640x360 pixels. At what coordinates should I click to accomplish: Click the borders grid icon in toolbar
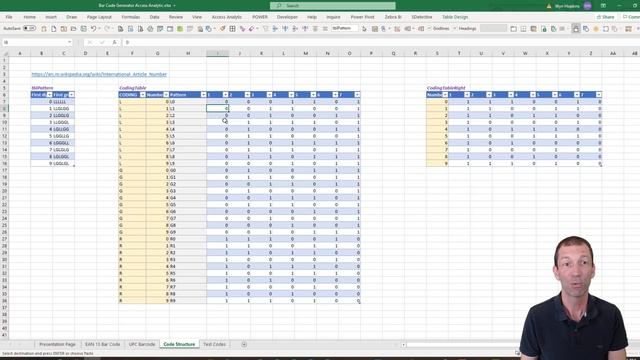coord(232,29)
